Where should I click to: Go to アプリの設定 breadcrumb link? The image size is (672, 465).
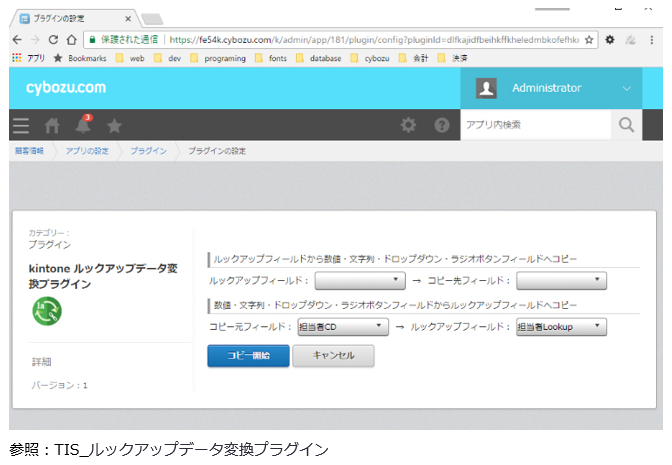point(86,151)
